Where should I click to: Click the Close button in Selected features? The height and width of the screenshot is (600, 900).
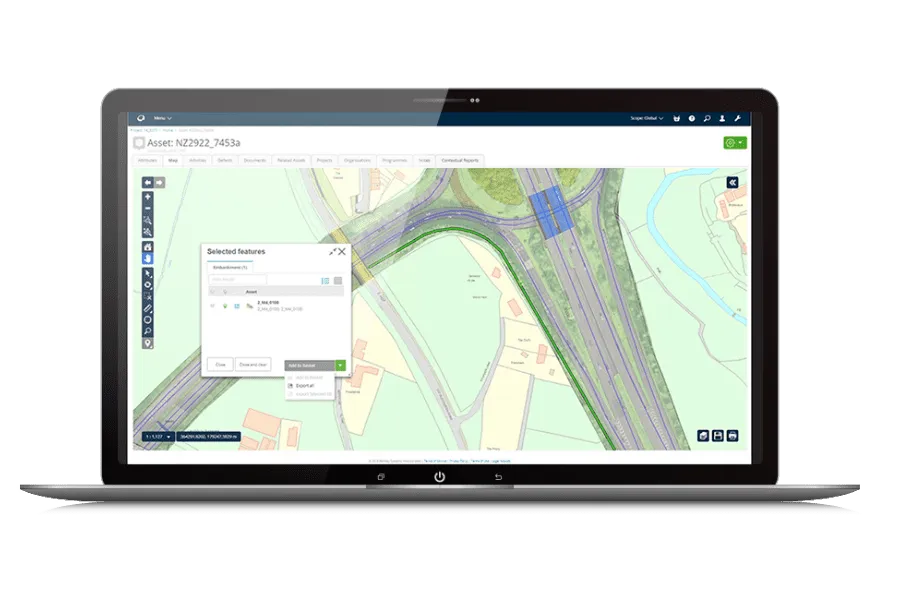220,365
